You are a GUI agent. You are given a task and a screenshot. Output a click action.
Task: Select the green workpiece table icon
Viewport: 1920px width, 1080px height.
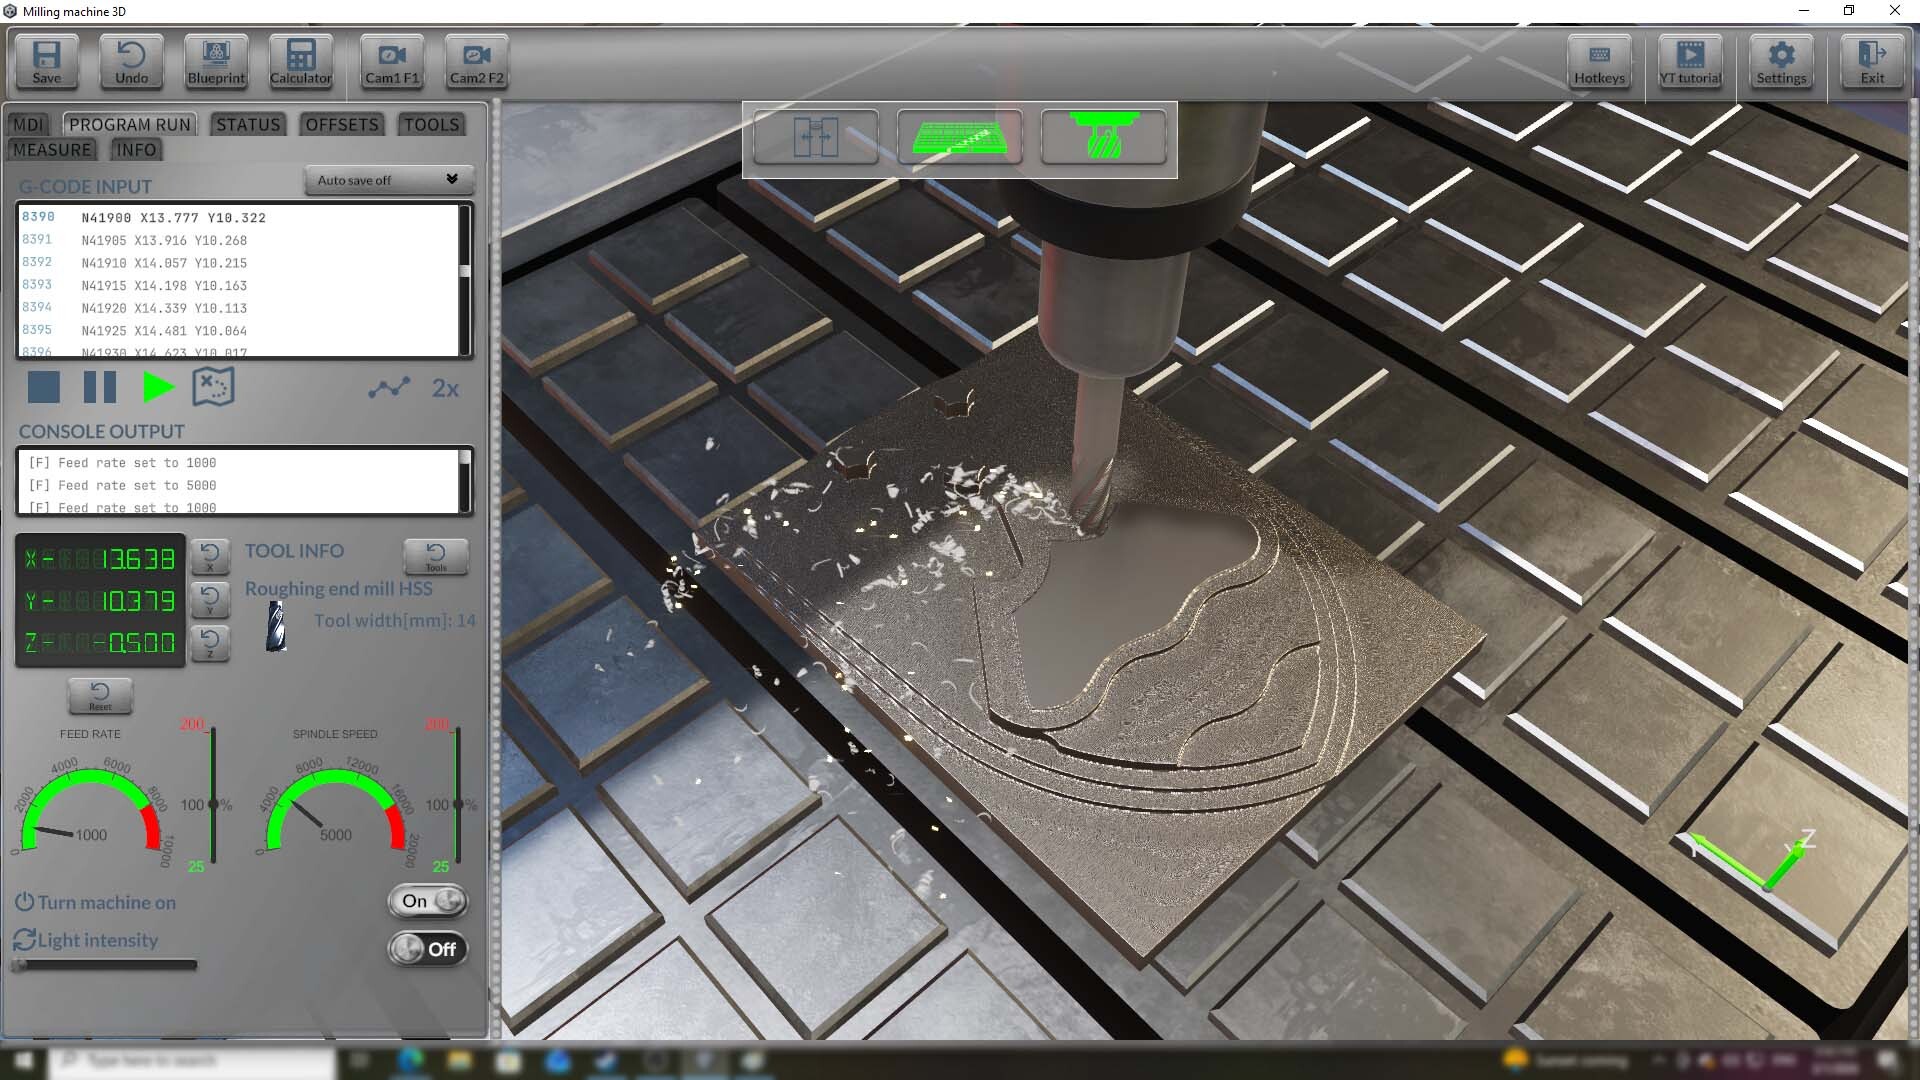(x=959, y=137)
